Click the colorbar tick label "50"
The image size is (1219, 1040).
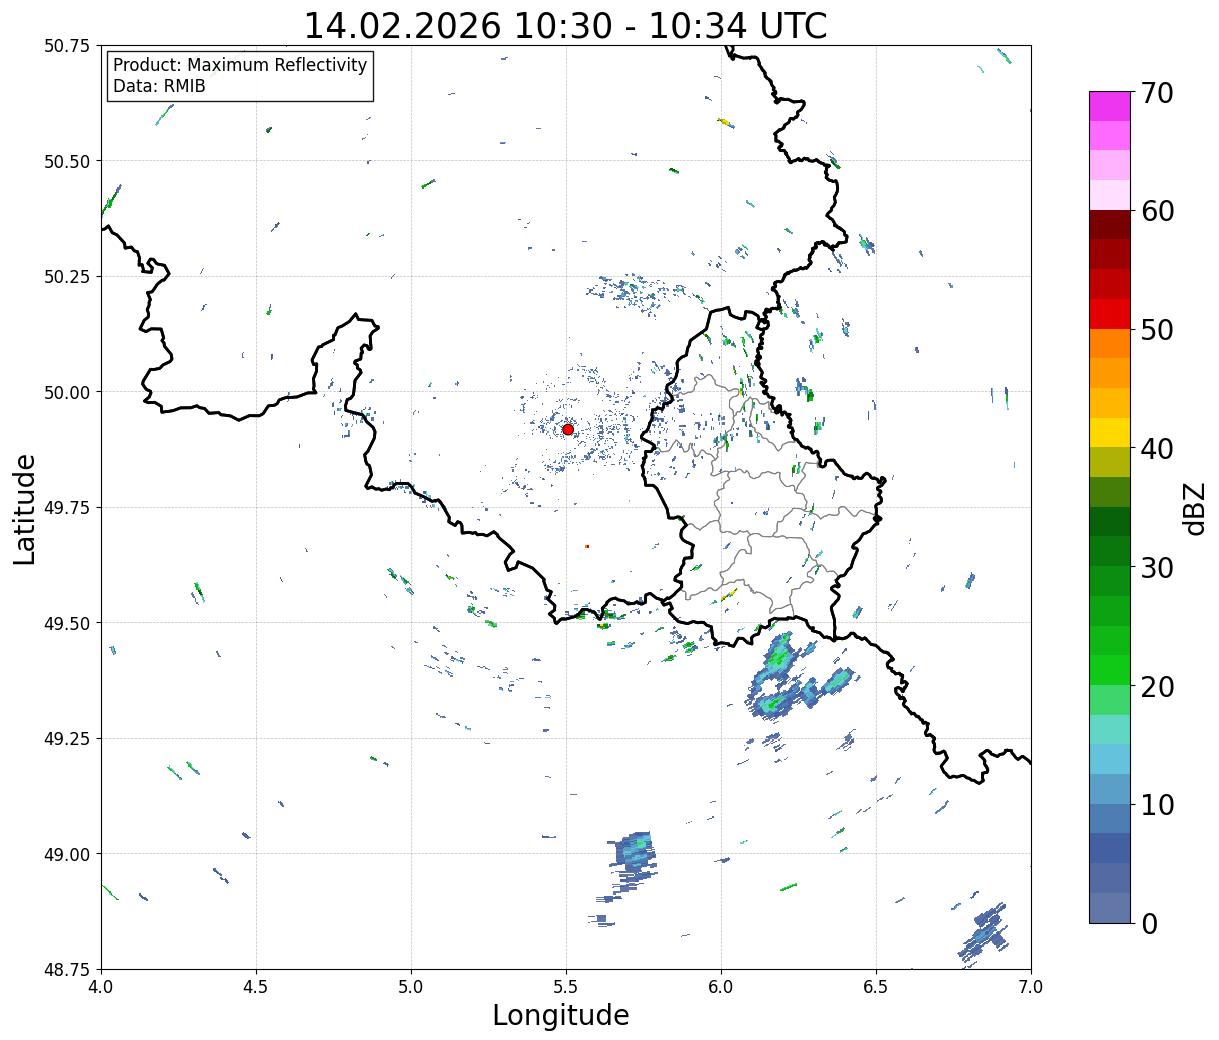[x=1157, y=330]
